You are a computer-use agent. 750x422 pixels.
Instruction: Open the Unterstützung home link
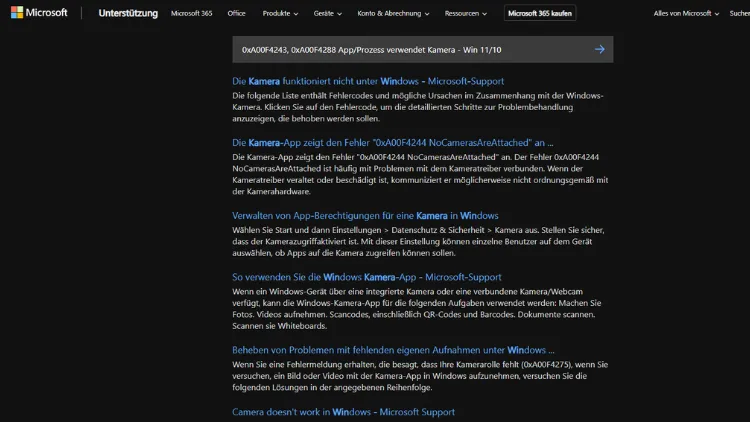pyautogui.click(x=128, y=13)
